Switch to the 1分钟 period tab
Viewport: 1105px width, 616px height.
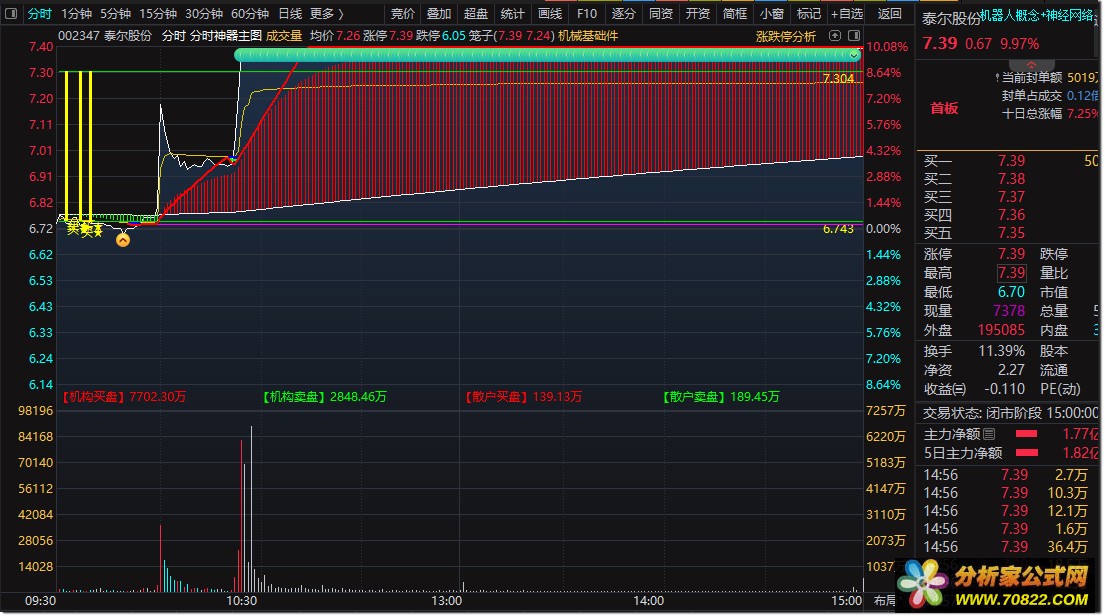click(x=76, y=13)
